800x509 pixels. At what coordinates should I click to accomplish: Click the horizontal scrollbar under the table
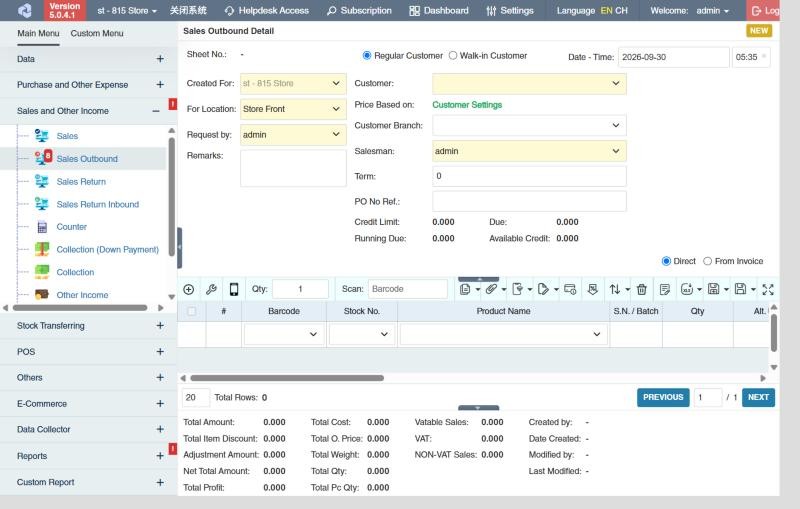pyautogui.click(x=287, y=378)
